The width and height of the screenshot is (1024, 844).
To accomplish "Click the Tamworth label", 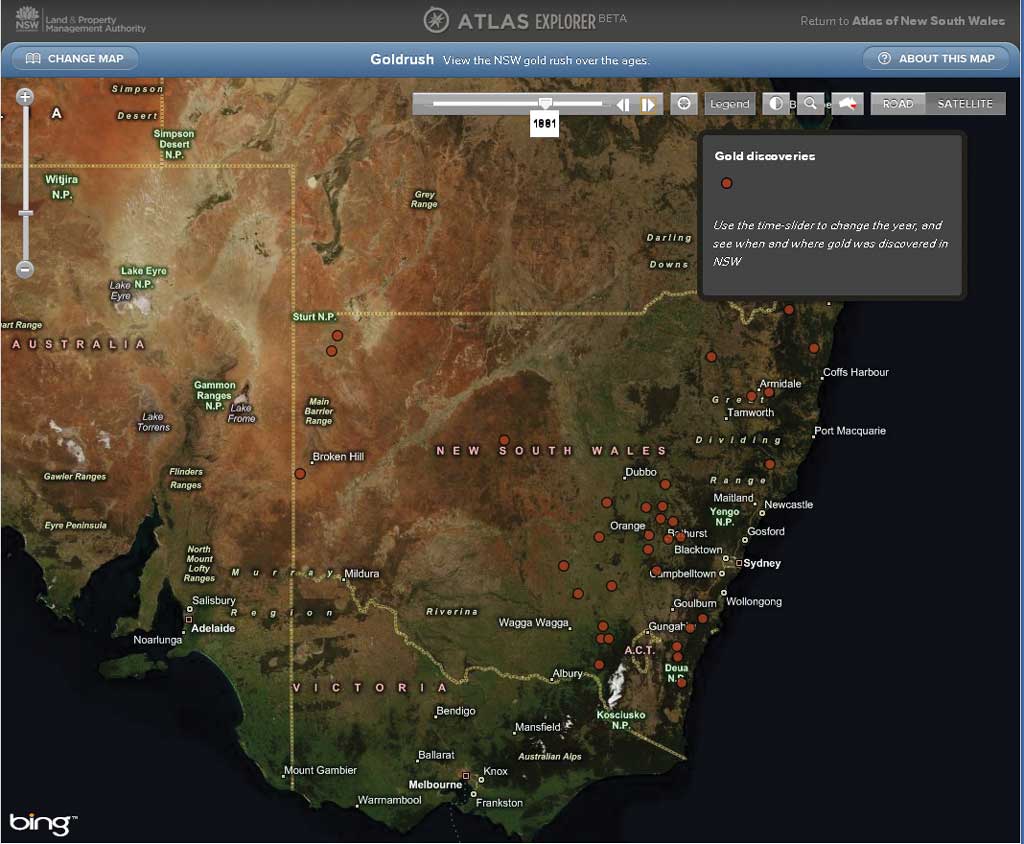I will tap(750, 413).
